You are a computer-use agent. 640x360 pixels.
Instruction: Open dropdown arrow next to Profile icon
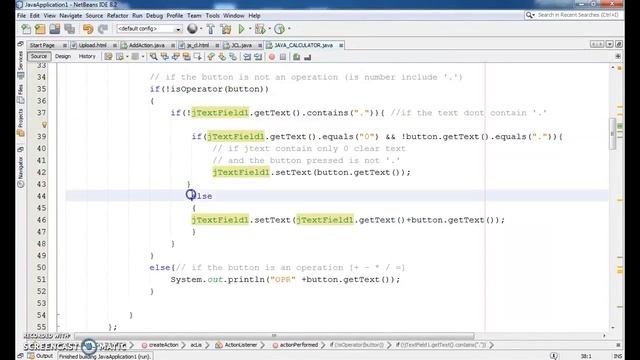[289, 29]
